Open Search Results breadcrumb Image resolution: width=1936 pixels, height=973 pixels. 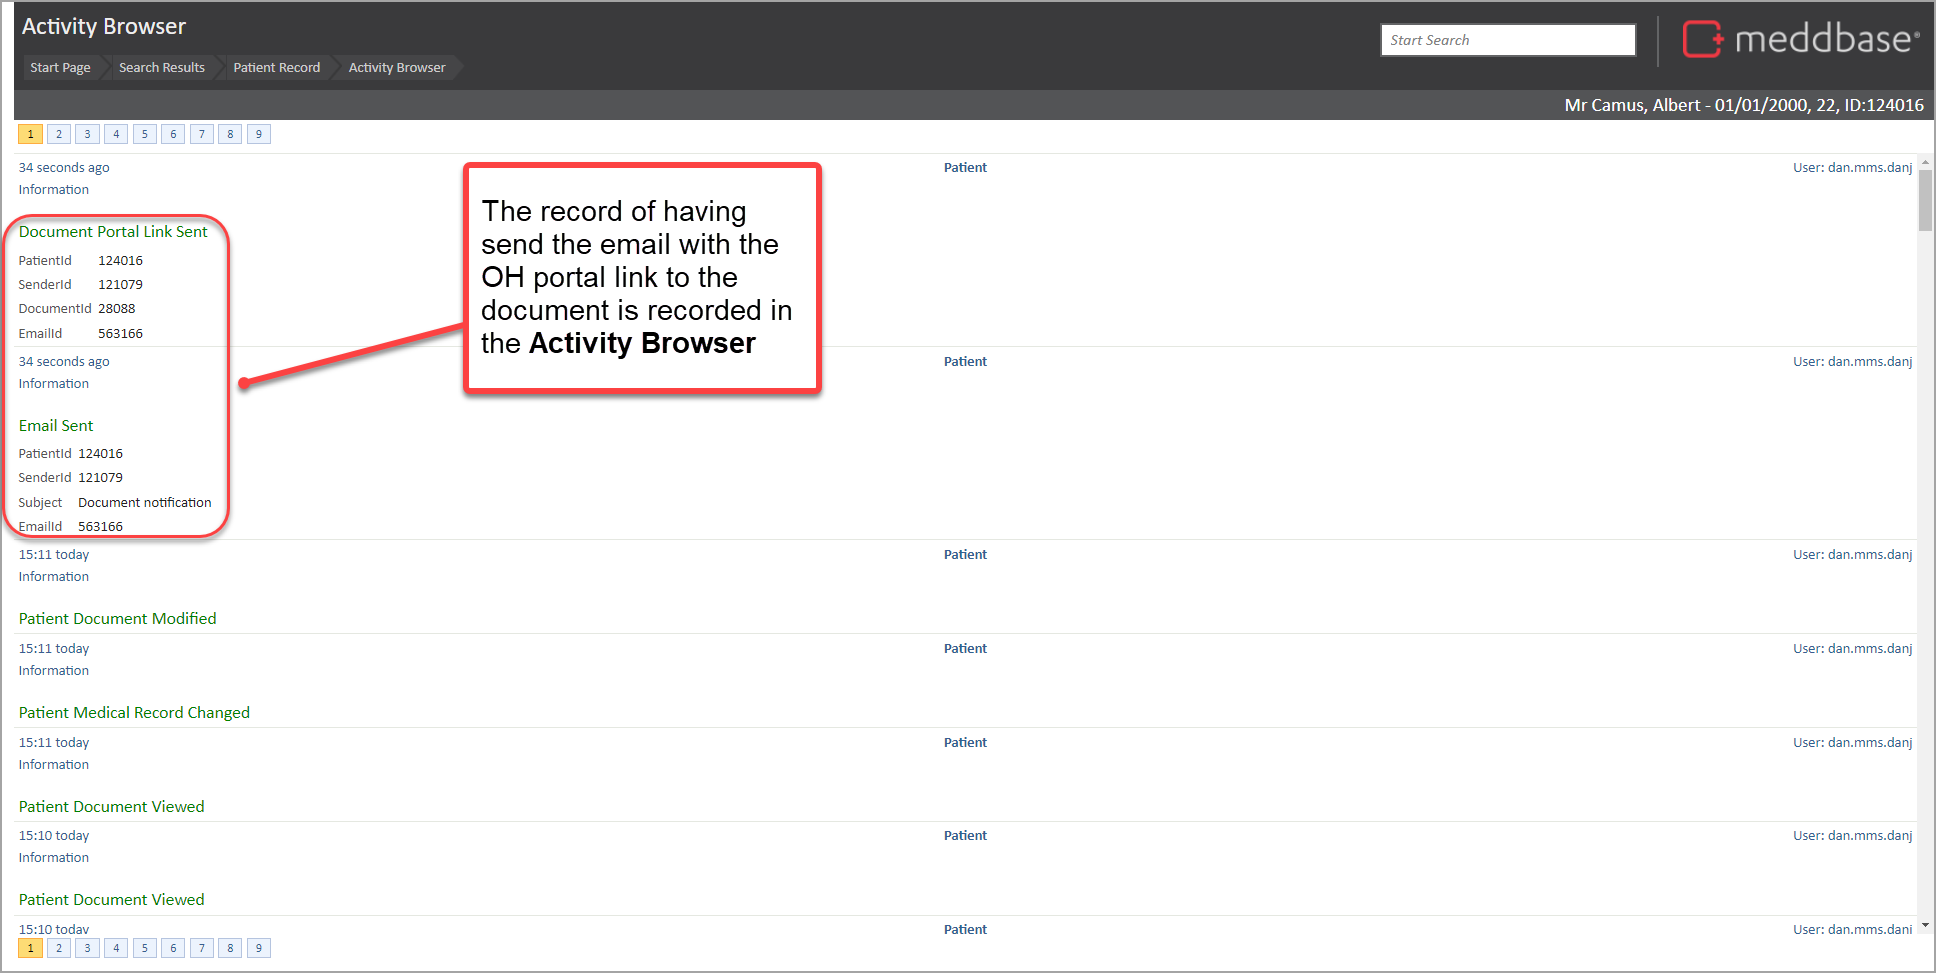pos(161,68)
